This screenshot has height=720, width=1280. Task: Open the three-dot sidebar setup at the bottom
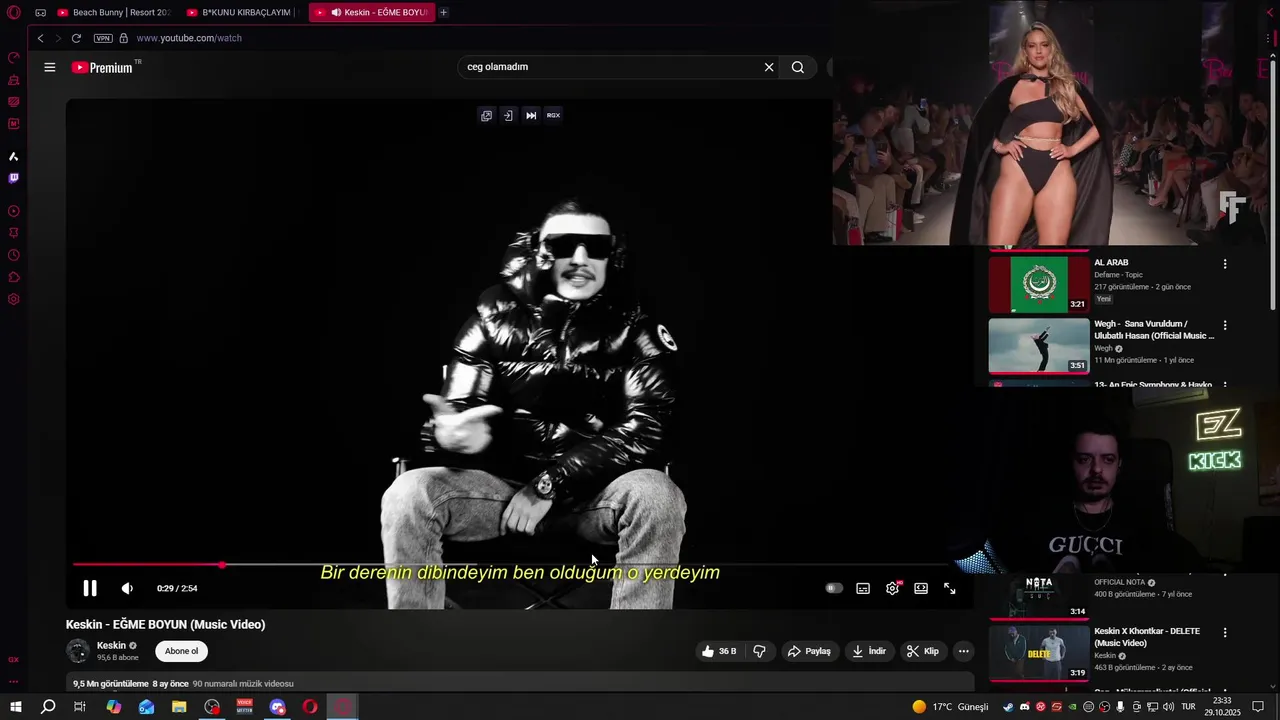pos(14,682)
